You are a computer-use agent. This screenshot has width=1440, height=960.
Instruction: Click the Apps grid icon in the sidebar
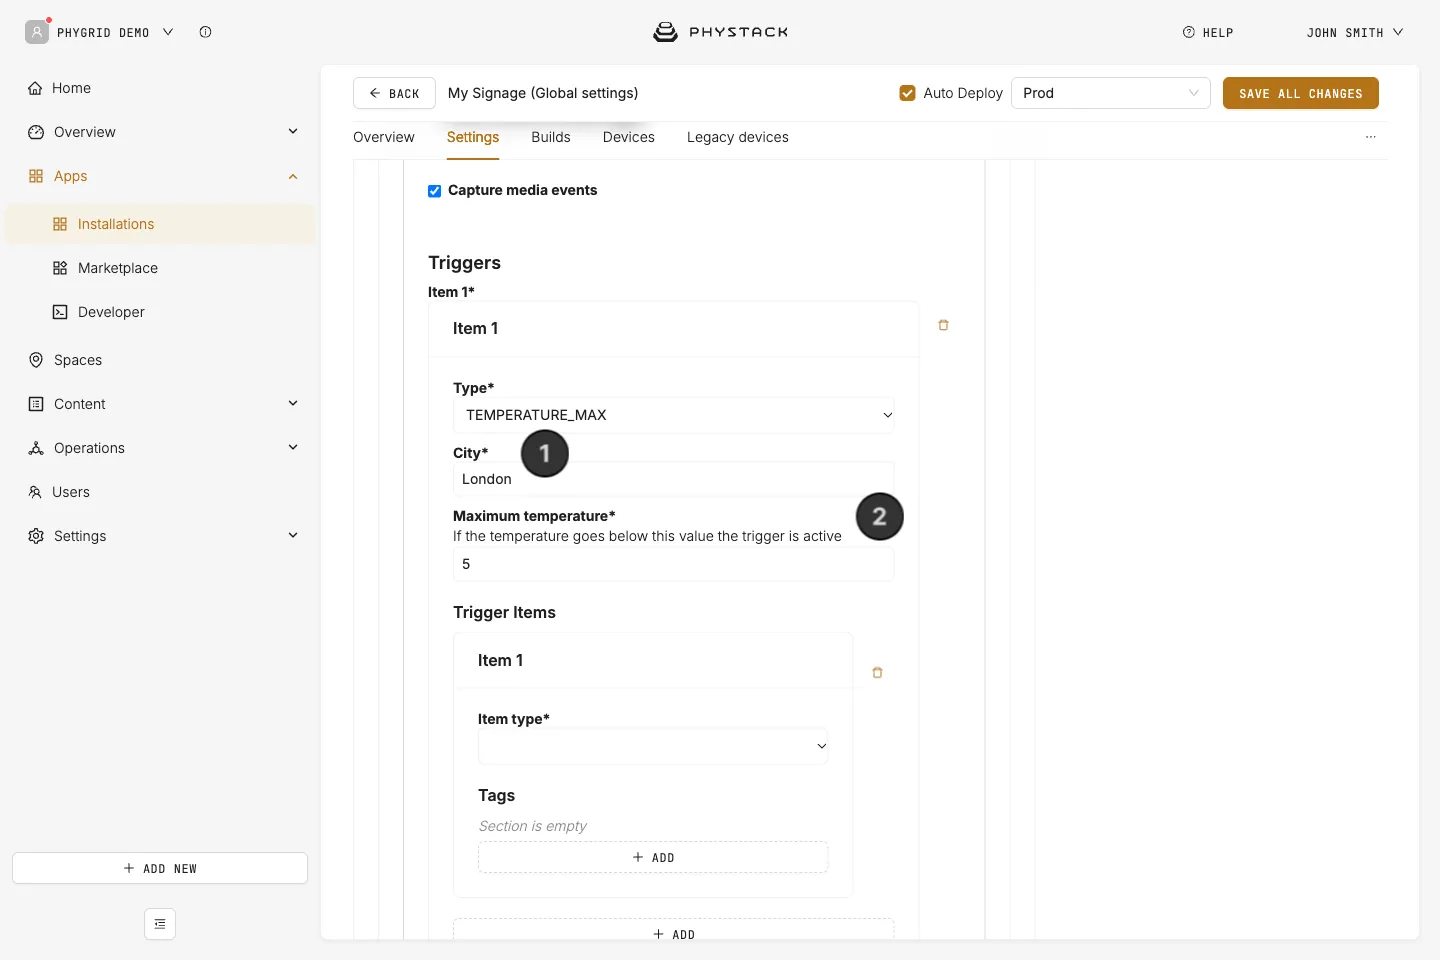coord(36,176)
